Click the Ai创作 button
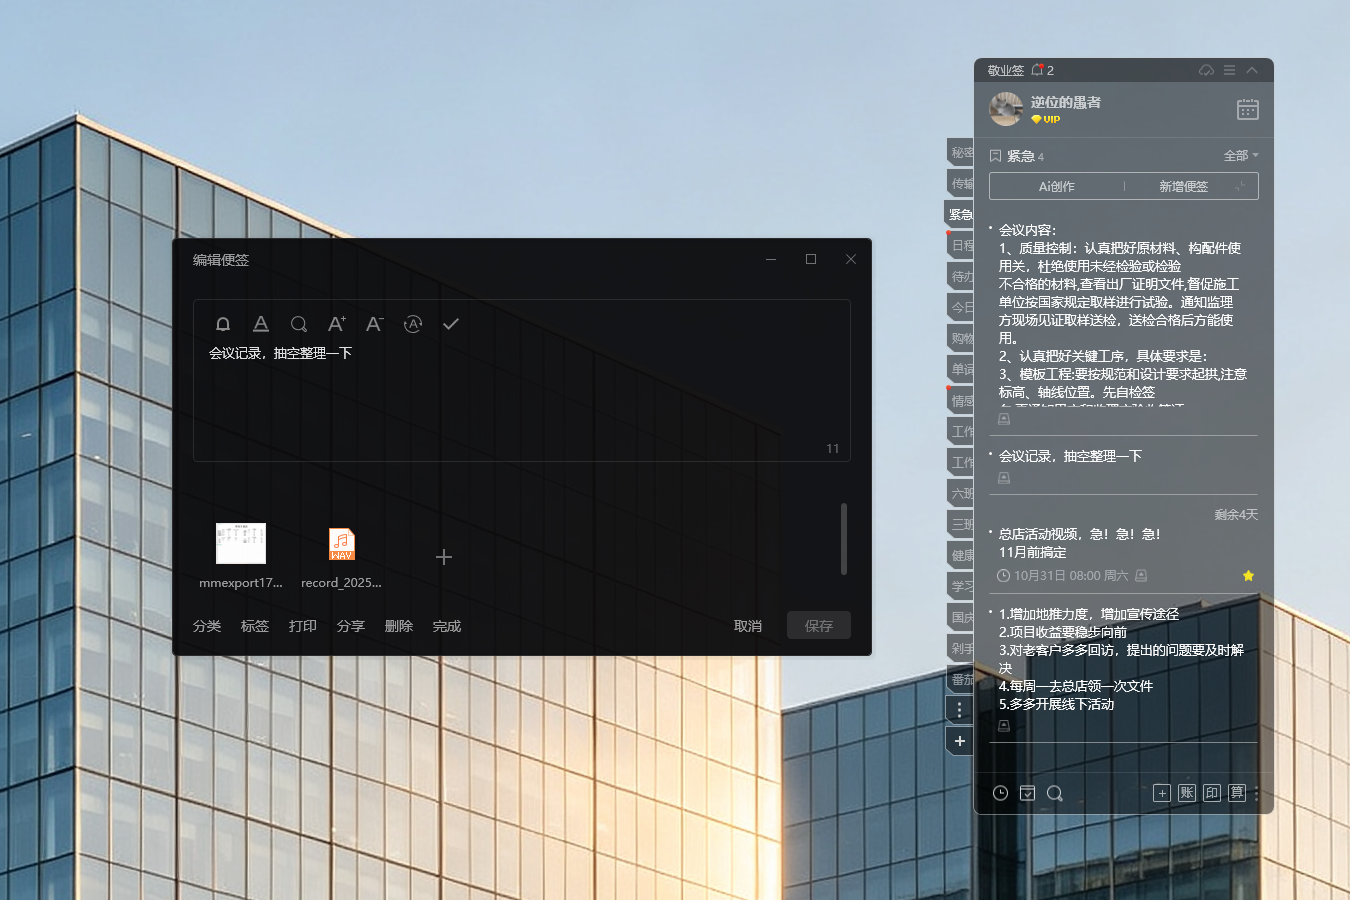1350x900 pixels. pos(1057,186)
